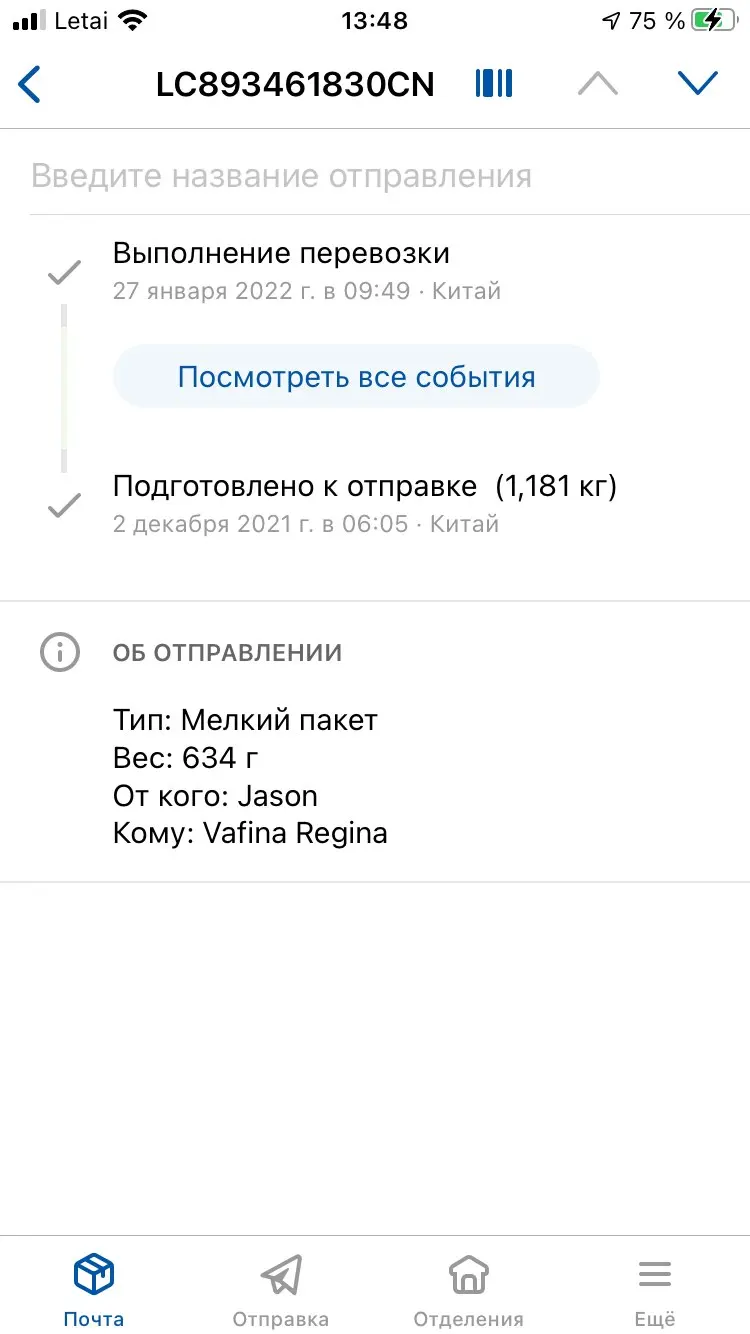Open the Отделения tab

point(468,1290)
